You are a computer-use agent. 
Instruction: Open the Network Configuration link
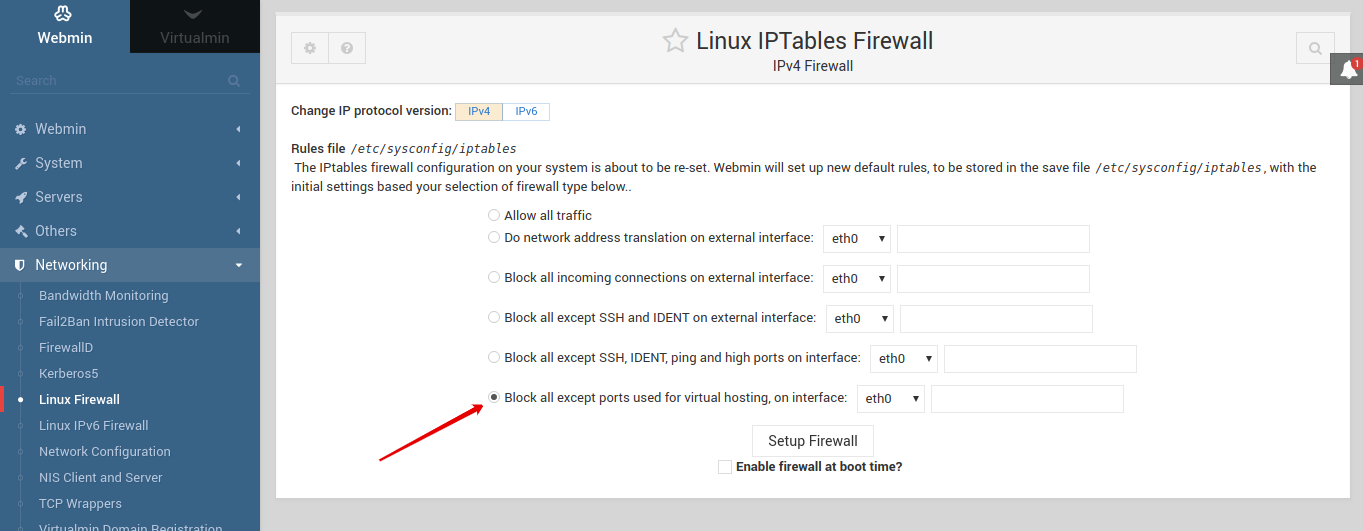(105, 452)
